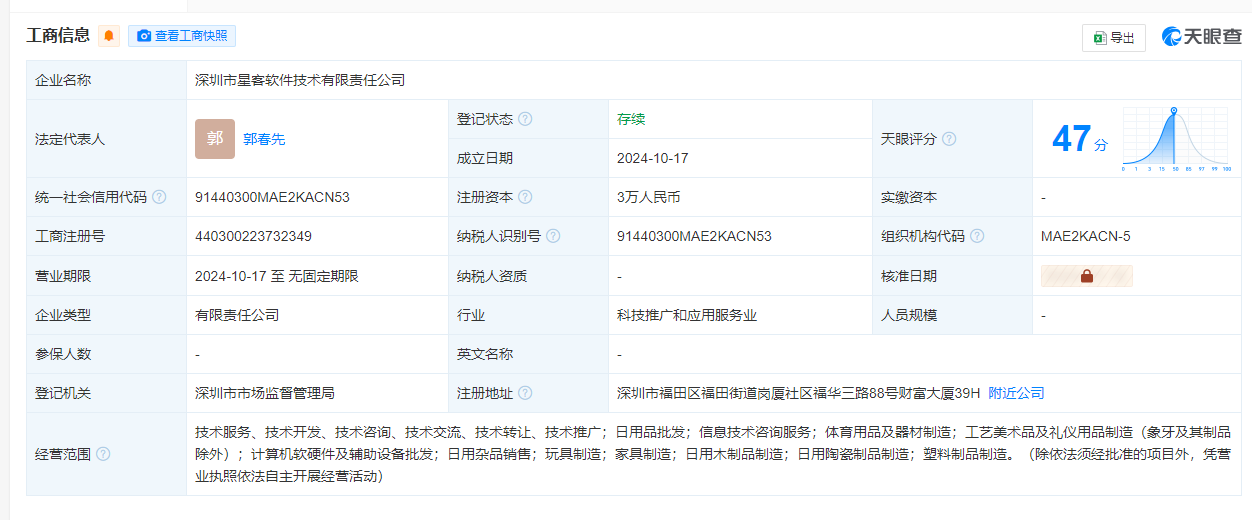
Task: Click help icon beside 经营范围
Action: click(x=102, y=454)
